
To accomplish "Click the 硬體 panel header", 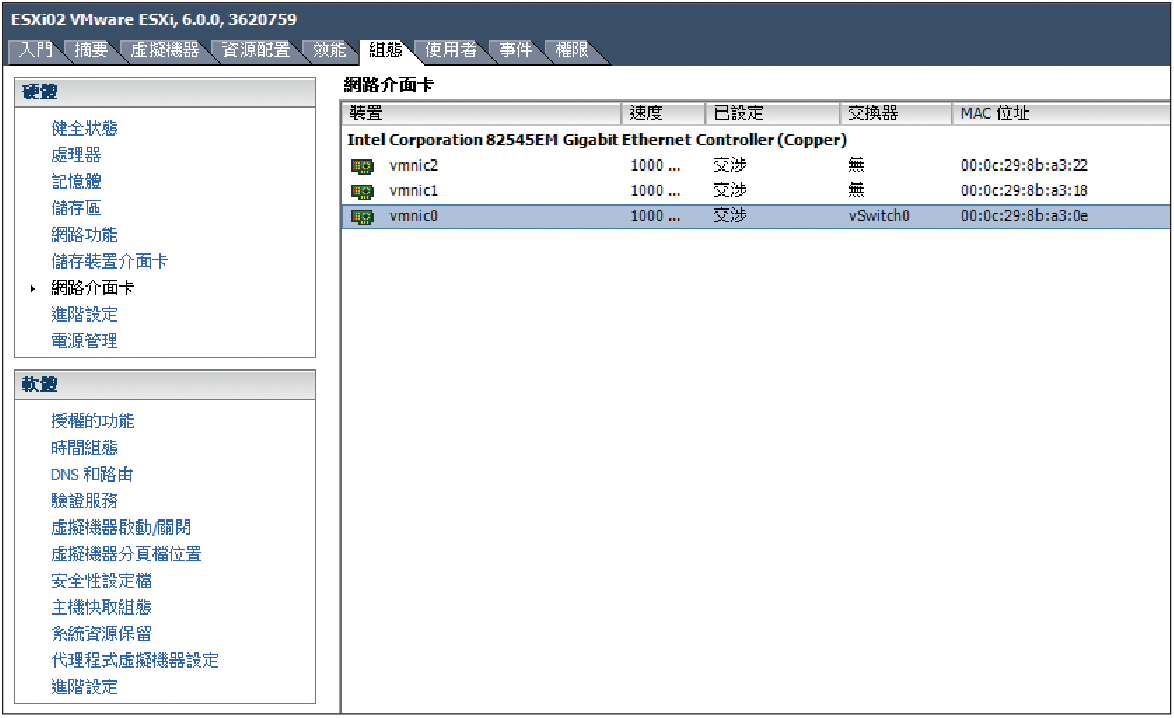I will pyautogui.click(x=165, y=92).
